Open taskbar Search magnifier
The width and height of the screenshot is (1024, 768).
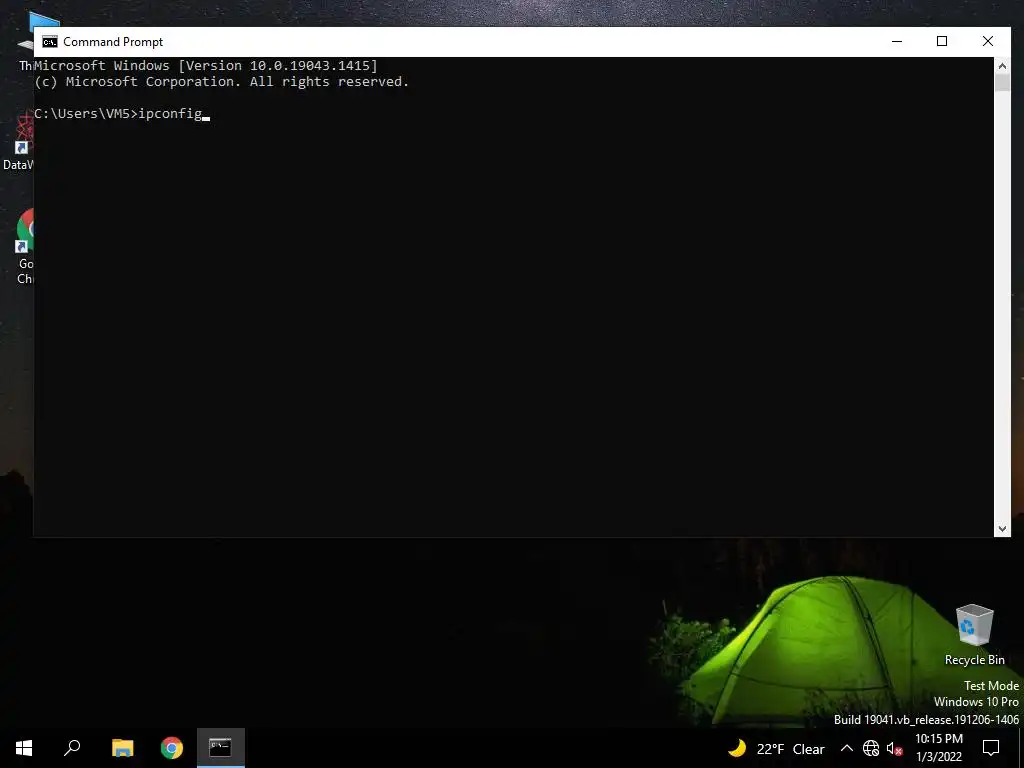72,748
